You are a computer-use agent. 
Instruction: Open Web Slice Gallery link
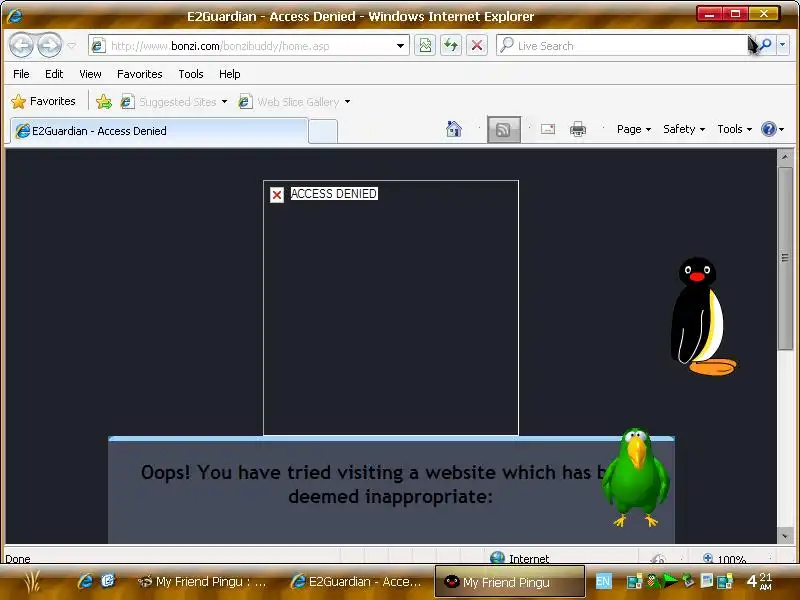(x=289, y=102)
